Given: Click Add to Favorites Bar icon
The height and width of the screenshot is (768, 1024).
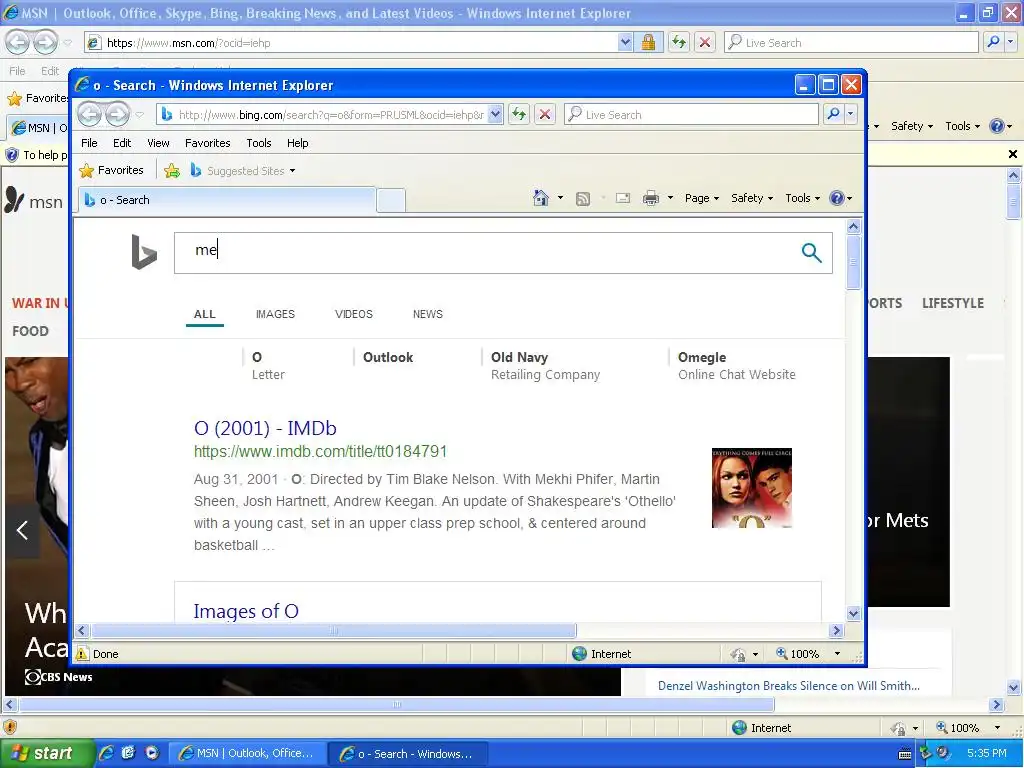Looking at the screenshot, I should click(172, 170).
